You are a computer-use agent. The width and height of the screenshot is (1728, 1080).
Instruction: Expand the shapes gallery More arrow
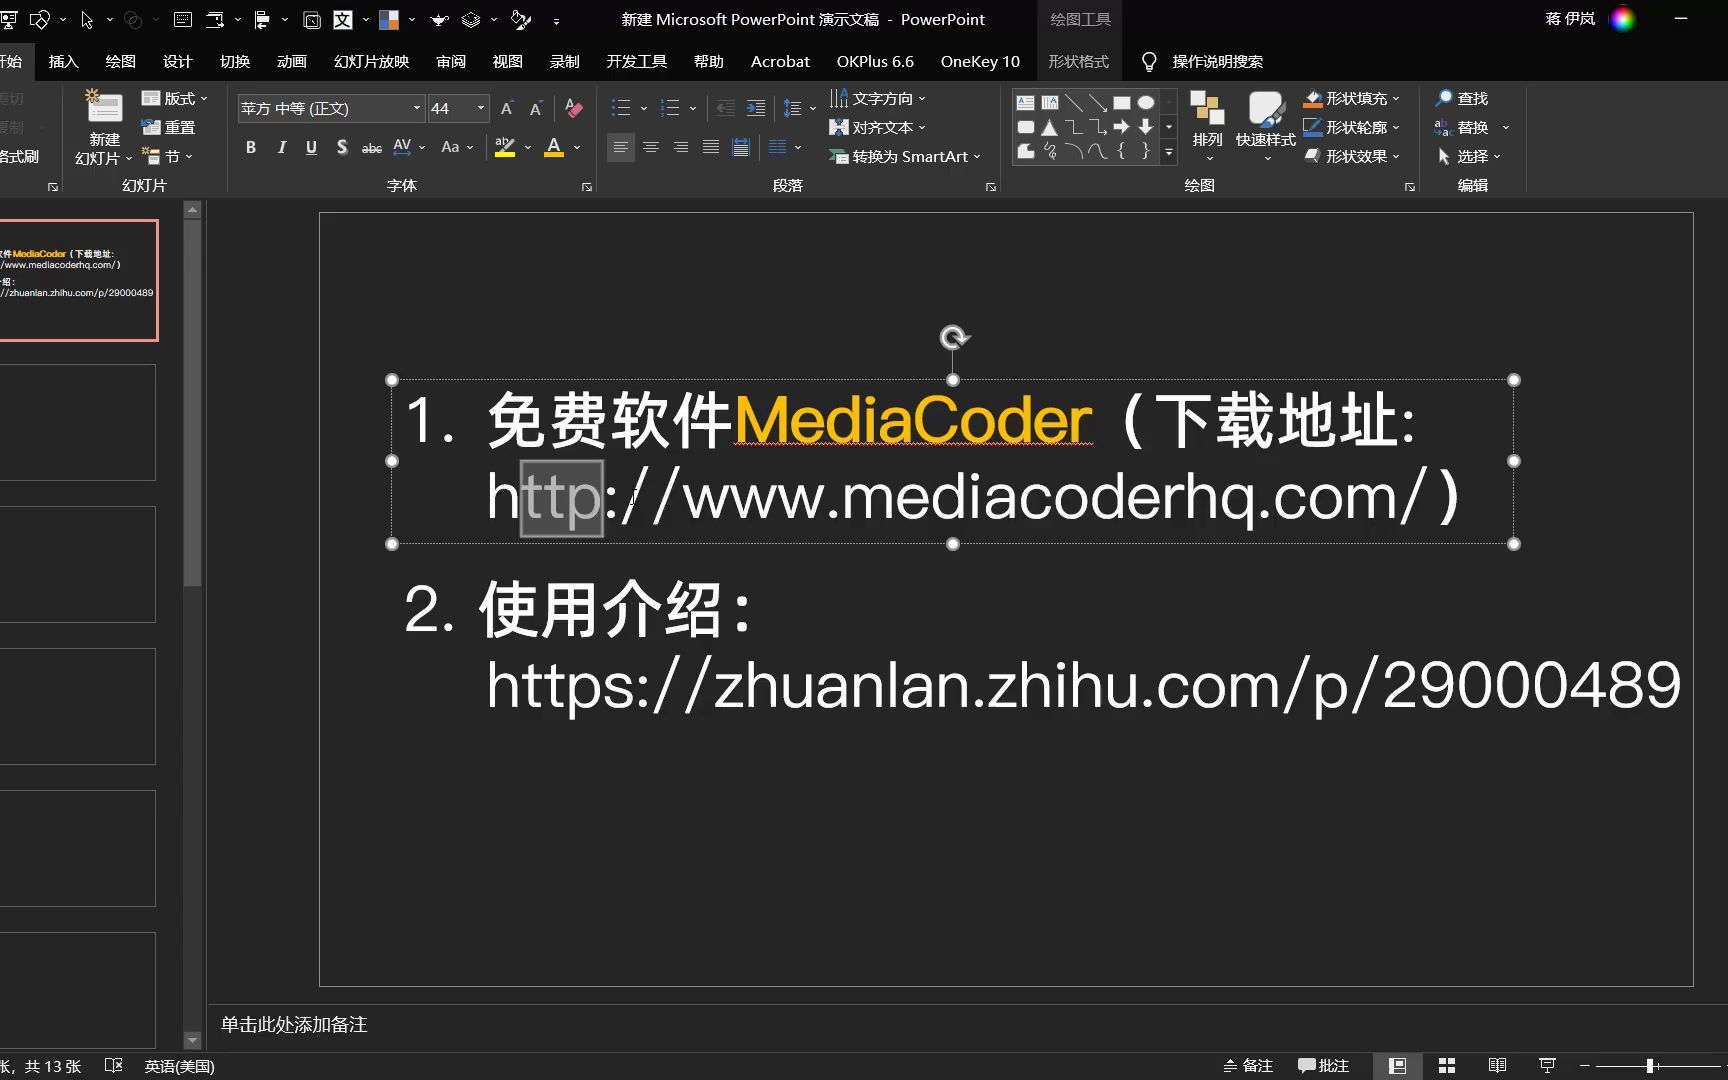(x=1168, y=152)
